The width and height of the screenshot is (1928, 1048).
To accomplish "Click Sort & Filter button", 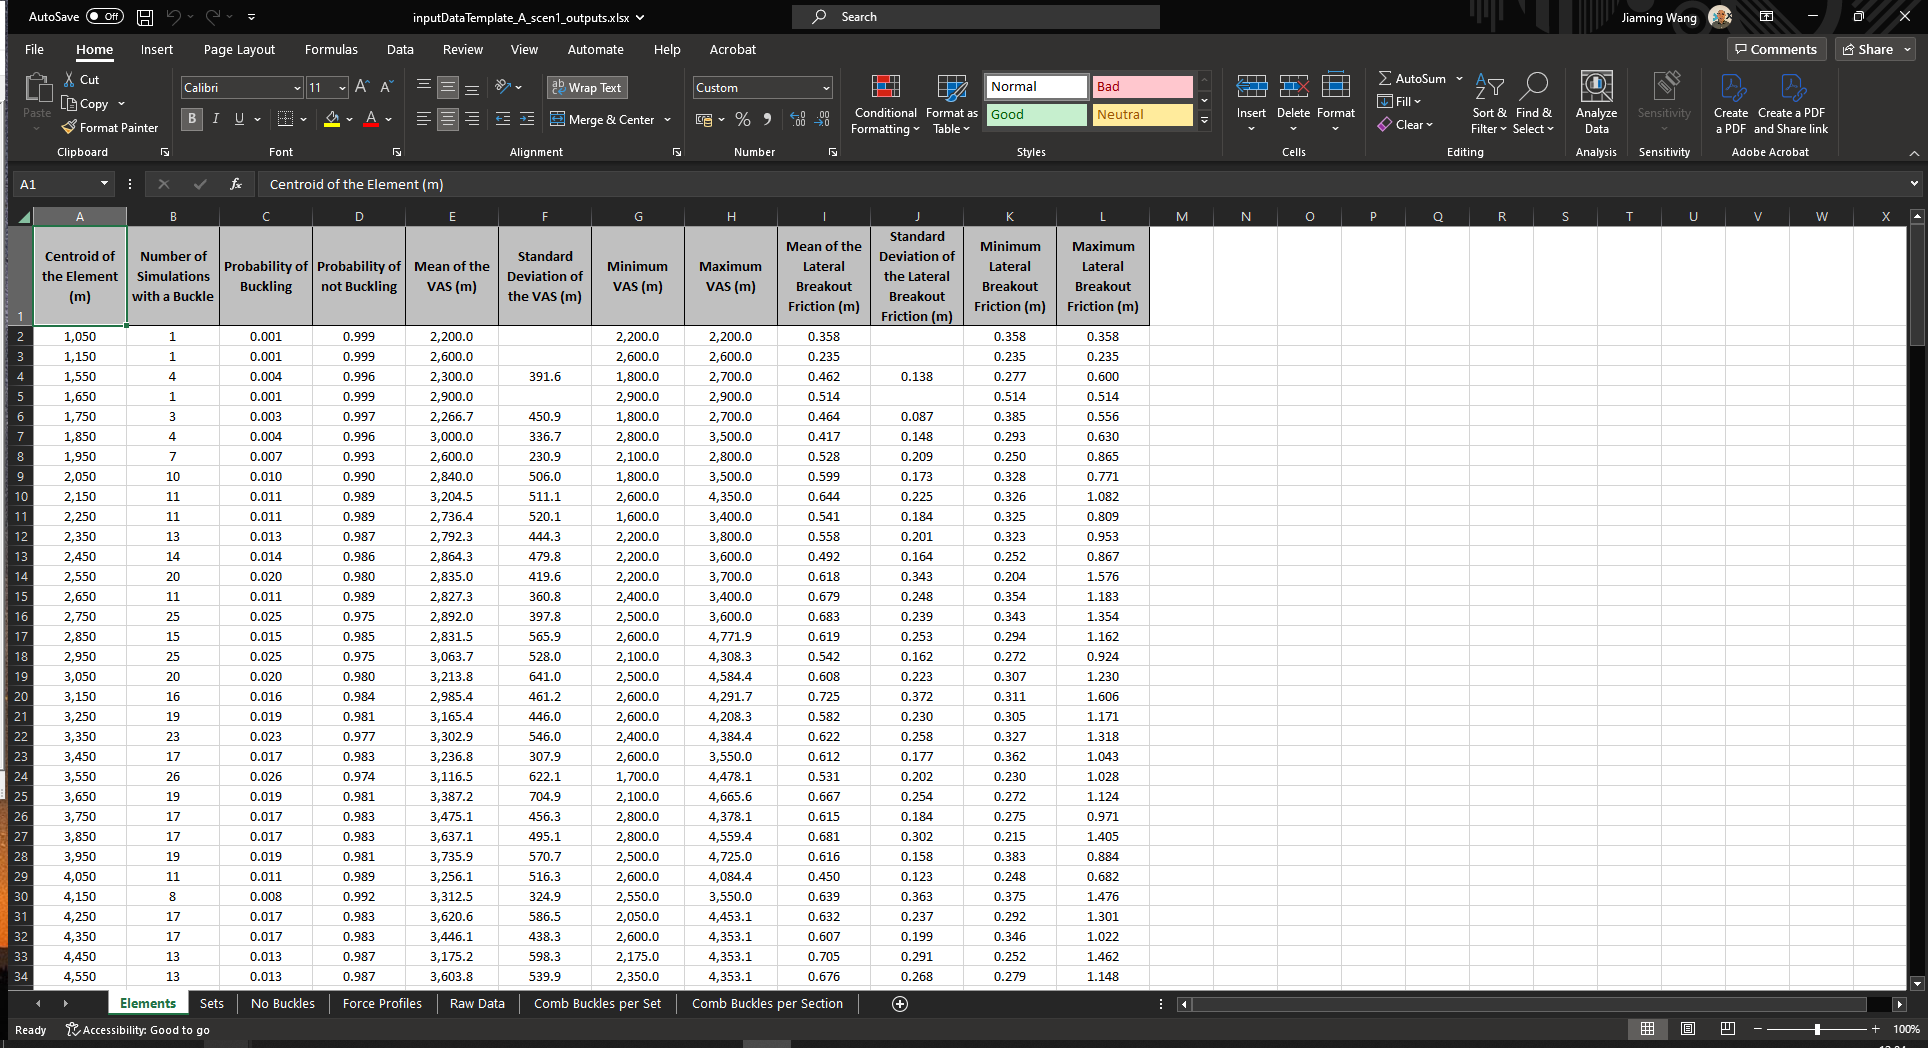I will point(1489,104).
